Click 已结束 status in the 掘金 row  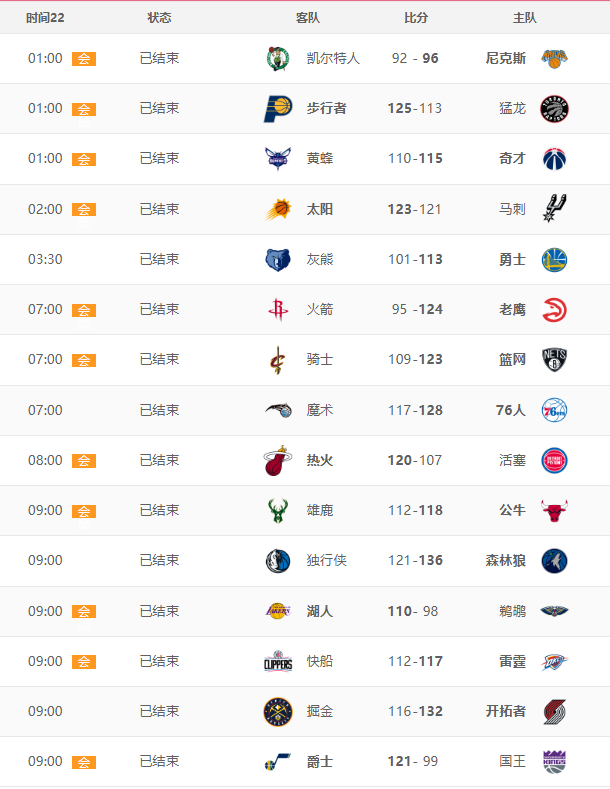pos(160,712)
